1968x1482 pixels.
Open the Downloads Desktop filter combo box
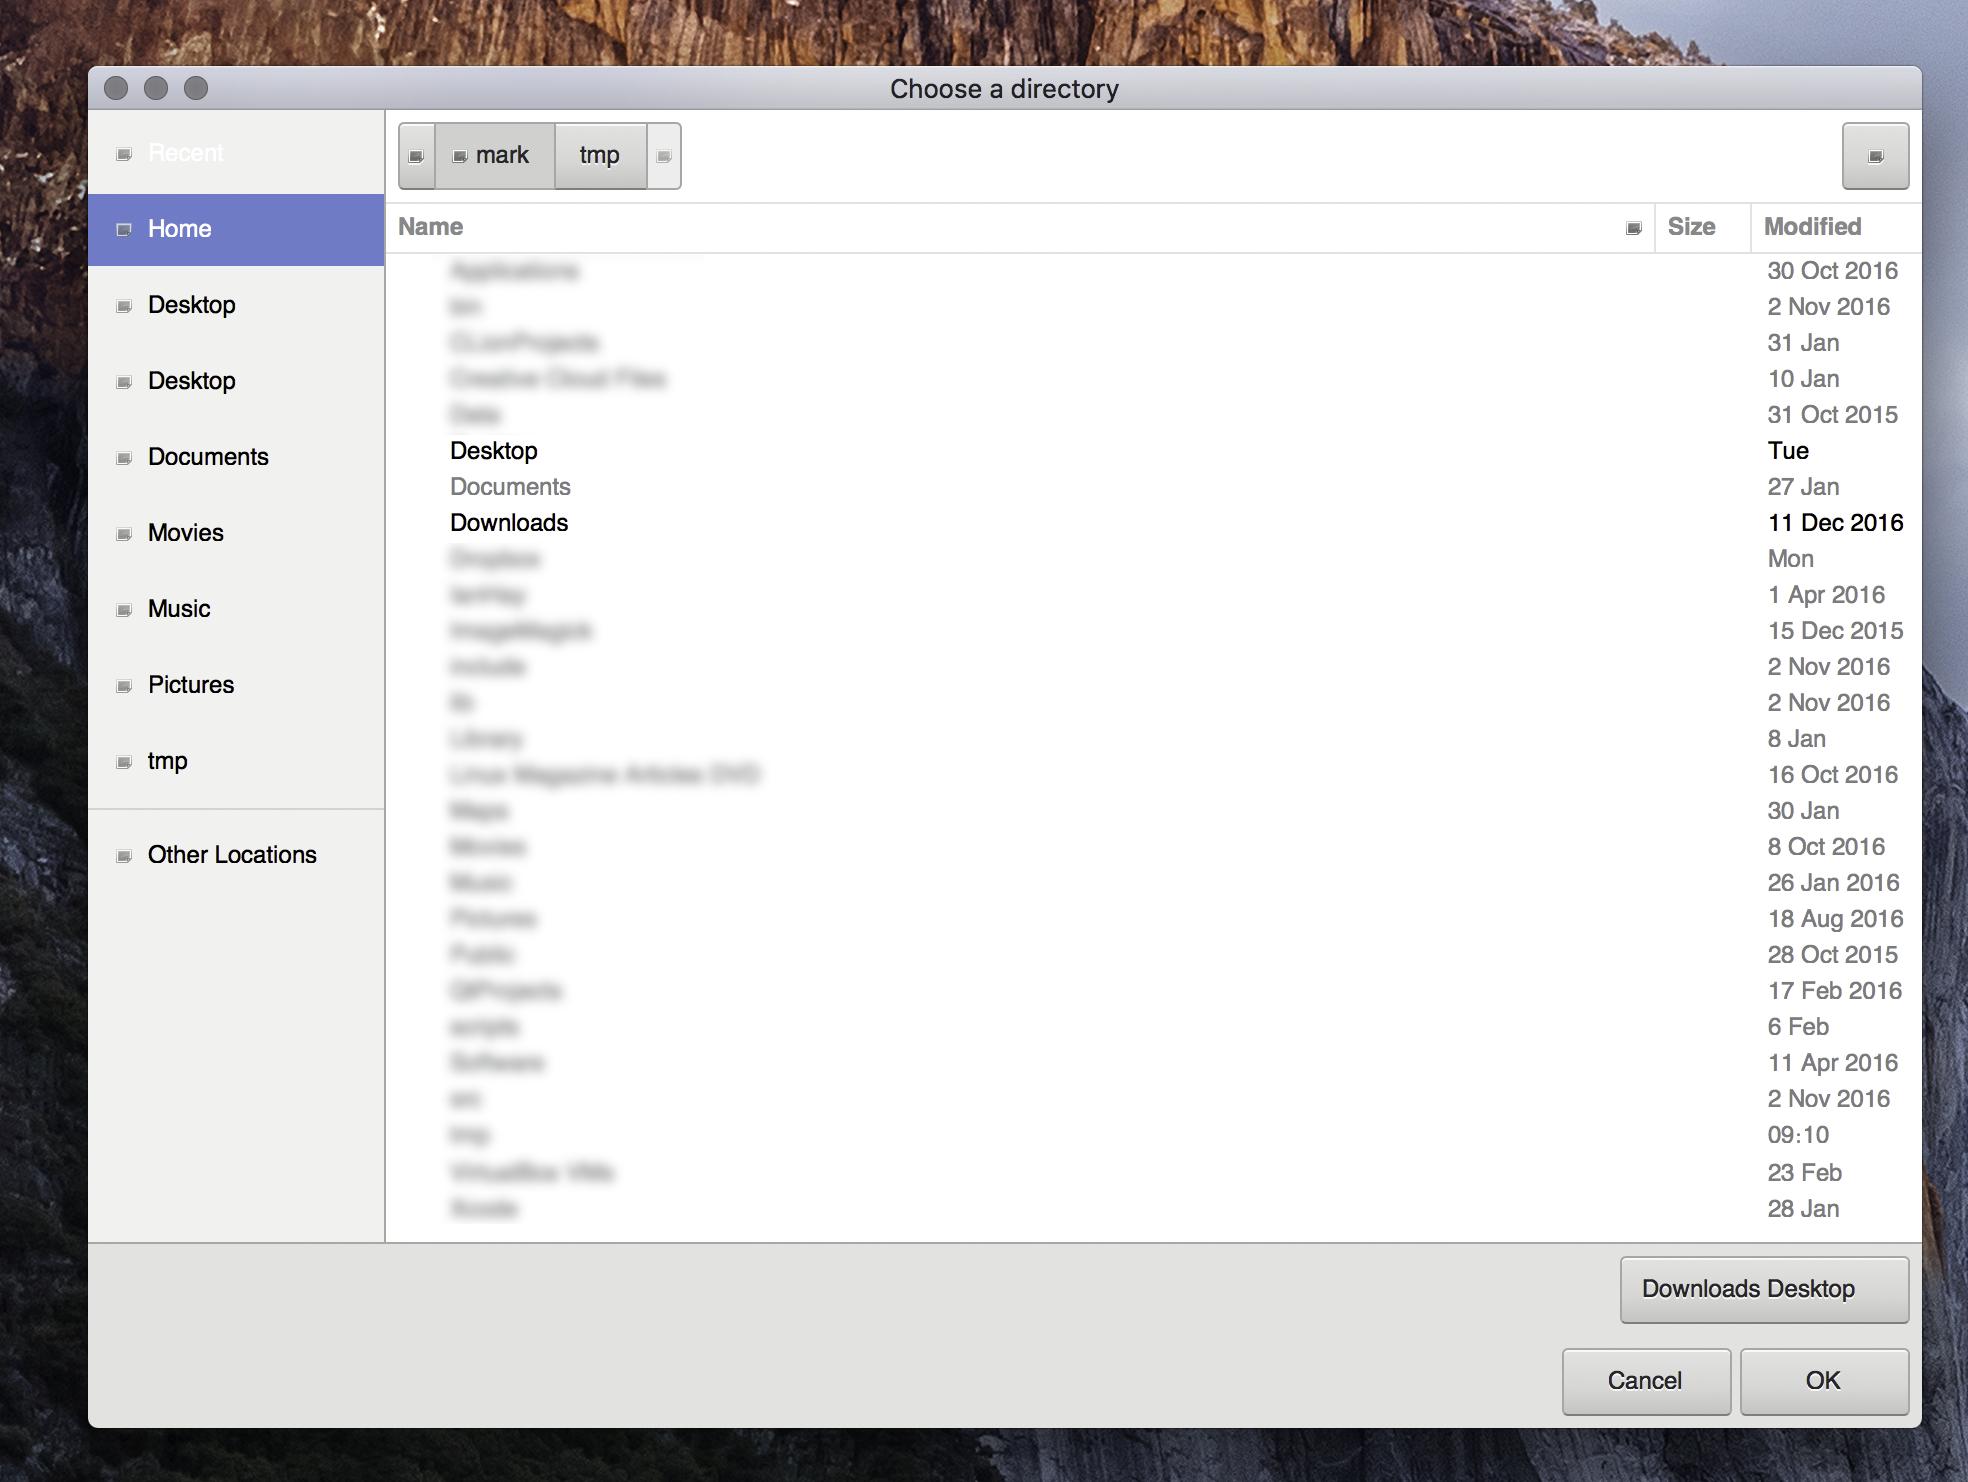[x=1763, y=1289]
